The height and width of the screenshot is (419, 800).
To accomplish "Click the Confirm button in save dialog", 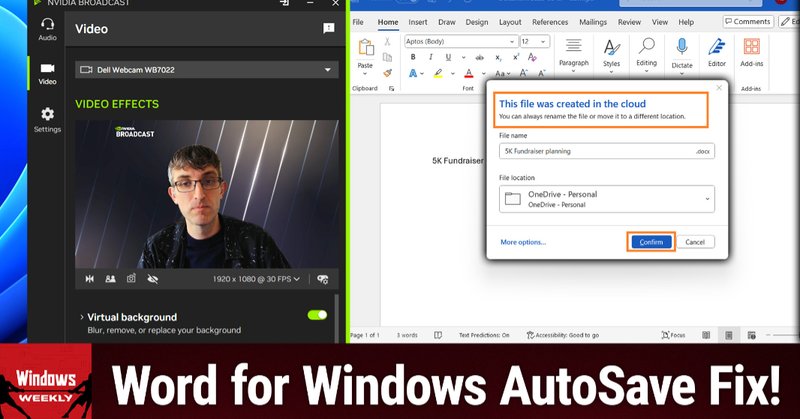I will (651, 242).
